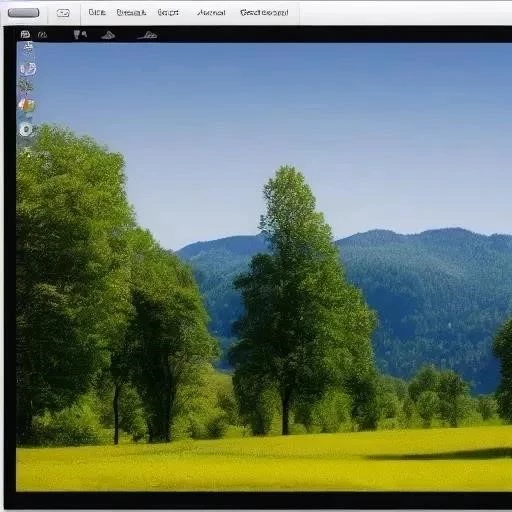The width and height of the screenshot is (512, 512).
Task: Click the orange and yellow icon in the left sidebar
Action: (x=27, y=105)
